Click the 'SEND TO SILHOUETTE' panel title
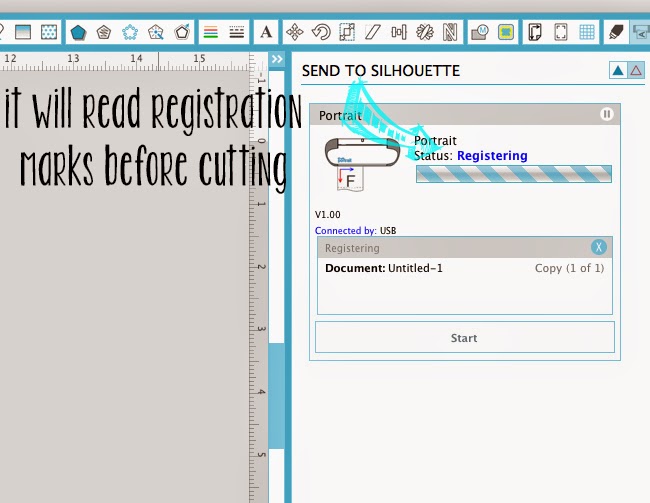Screen dimensions: 650x503 (x=381, y=71)
